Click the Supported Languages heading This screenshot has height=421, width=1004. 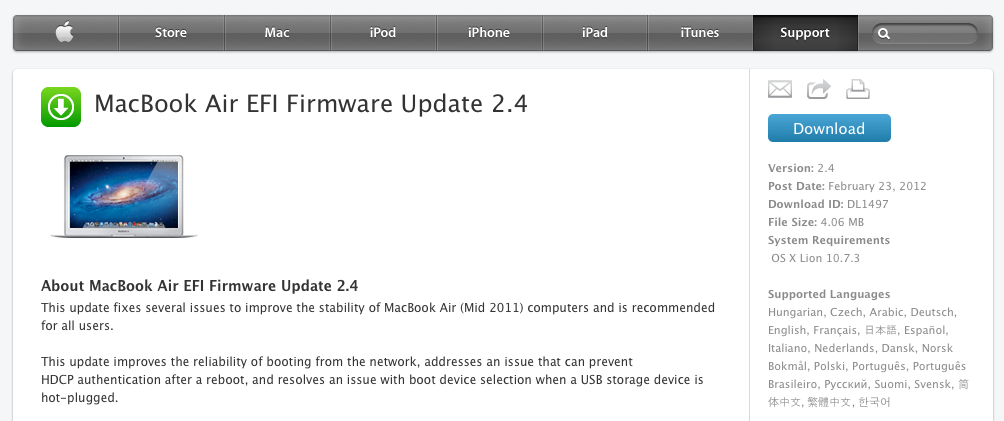click(829, 294)
